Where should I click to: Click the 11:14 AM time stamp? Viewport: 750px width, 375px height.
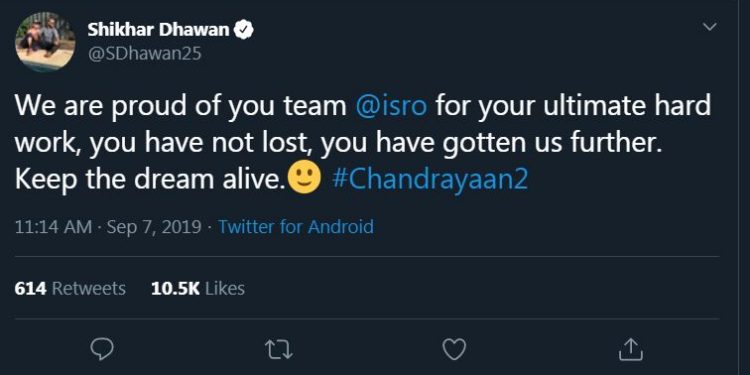point(53,226)
